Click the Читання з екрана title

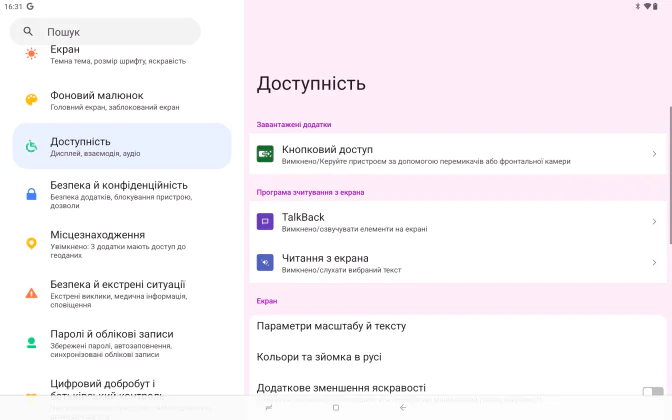tap(325, 258)
